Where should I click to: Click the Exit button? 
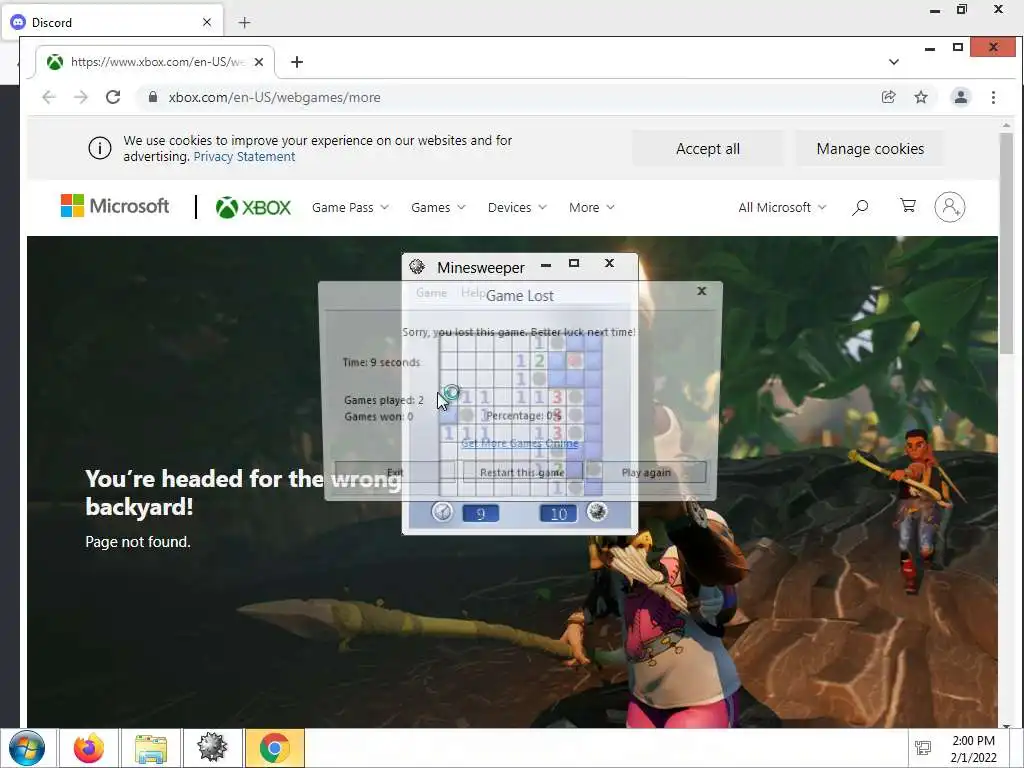coord(395,472)
